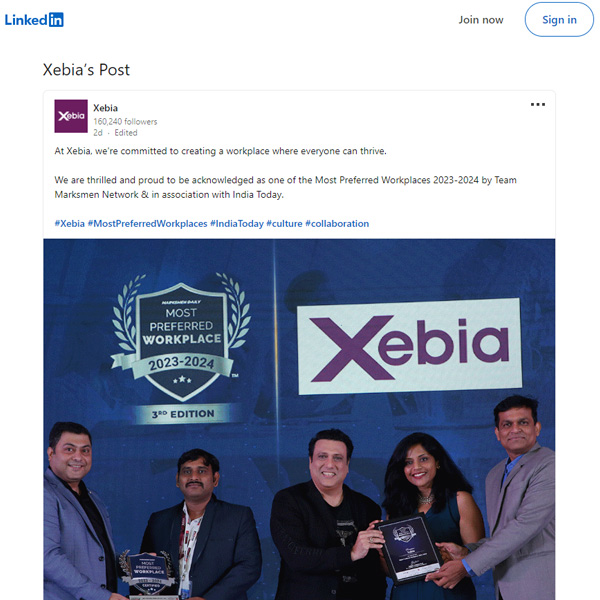This screenshot has width=600, height=600.
Task: Click the Join now link
Action: (x=481, y=20)
